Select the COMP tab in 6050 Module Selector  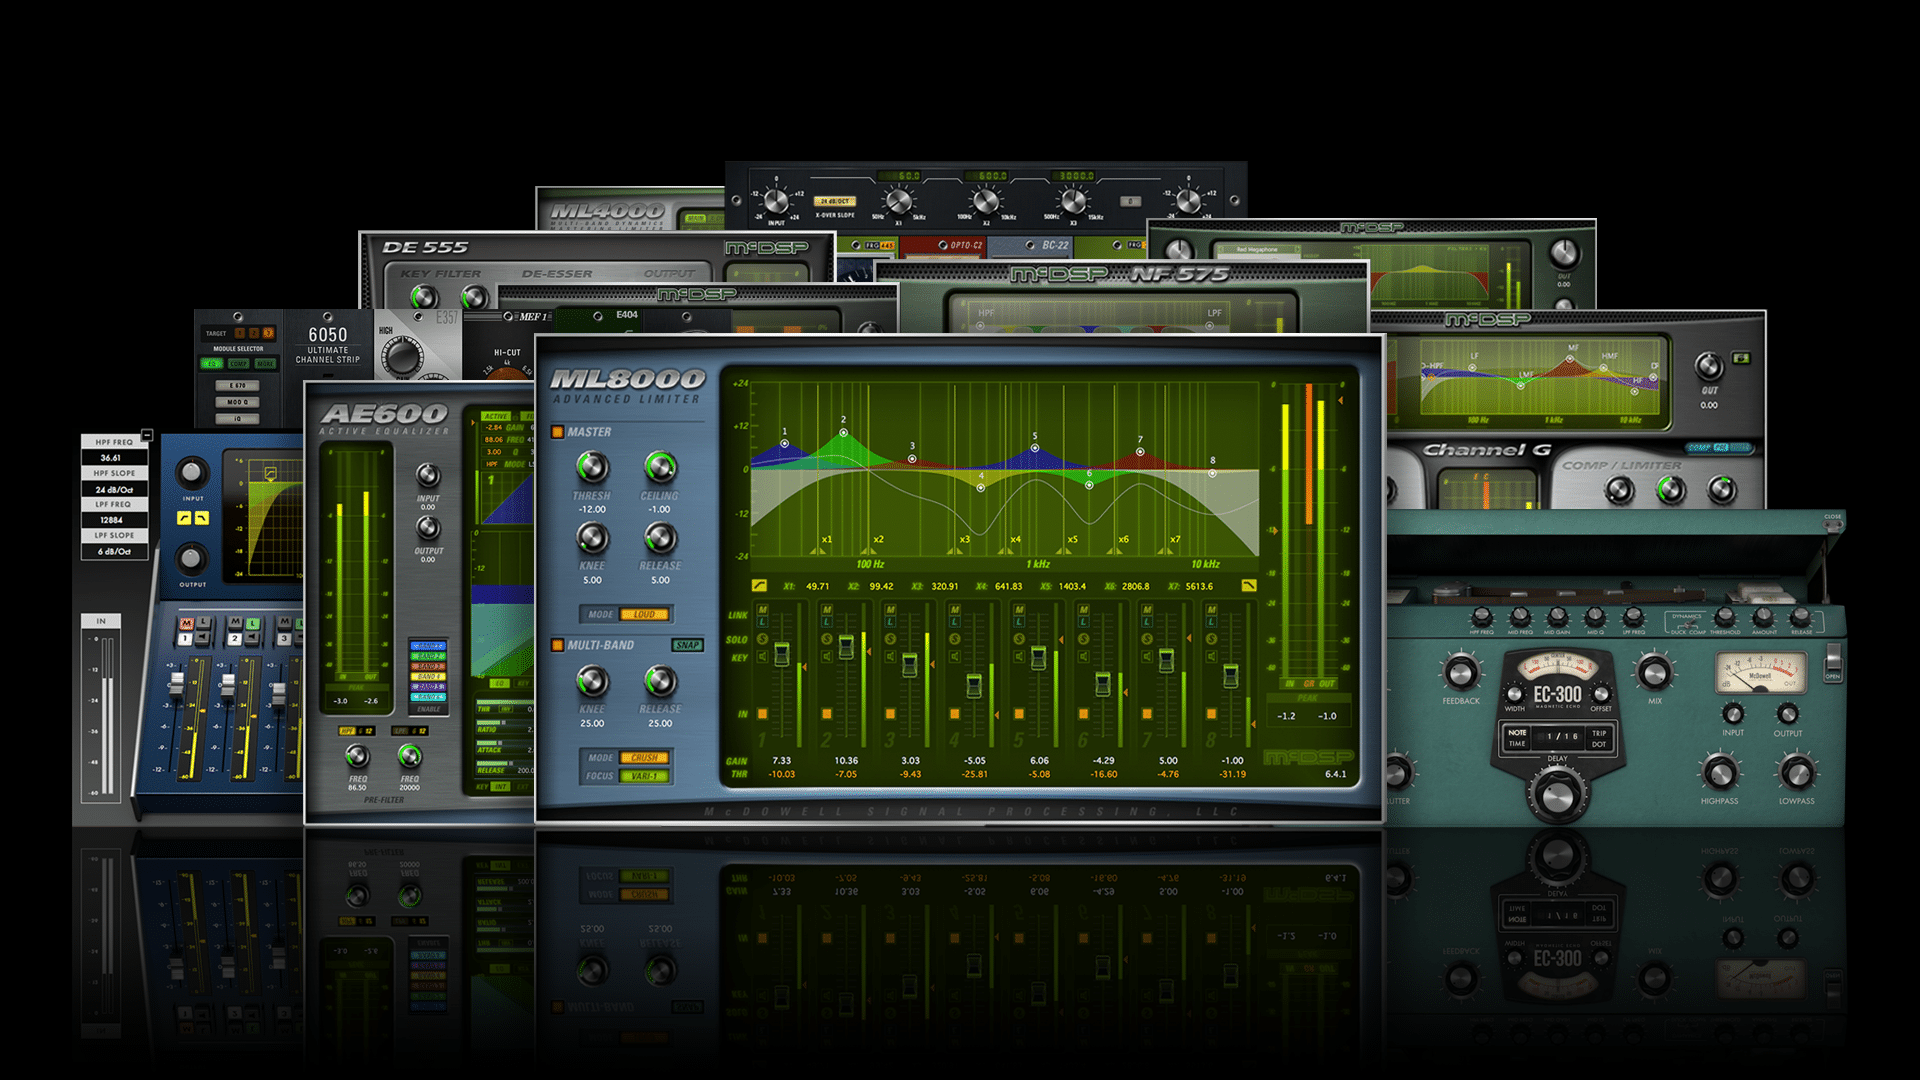238,364
